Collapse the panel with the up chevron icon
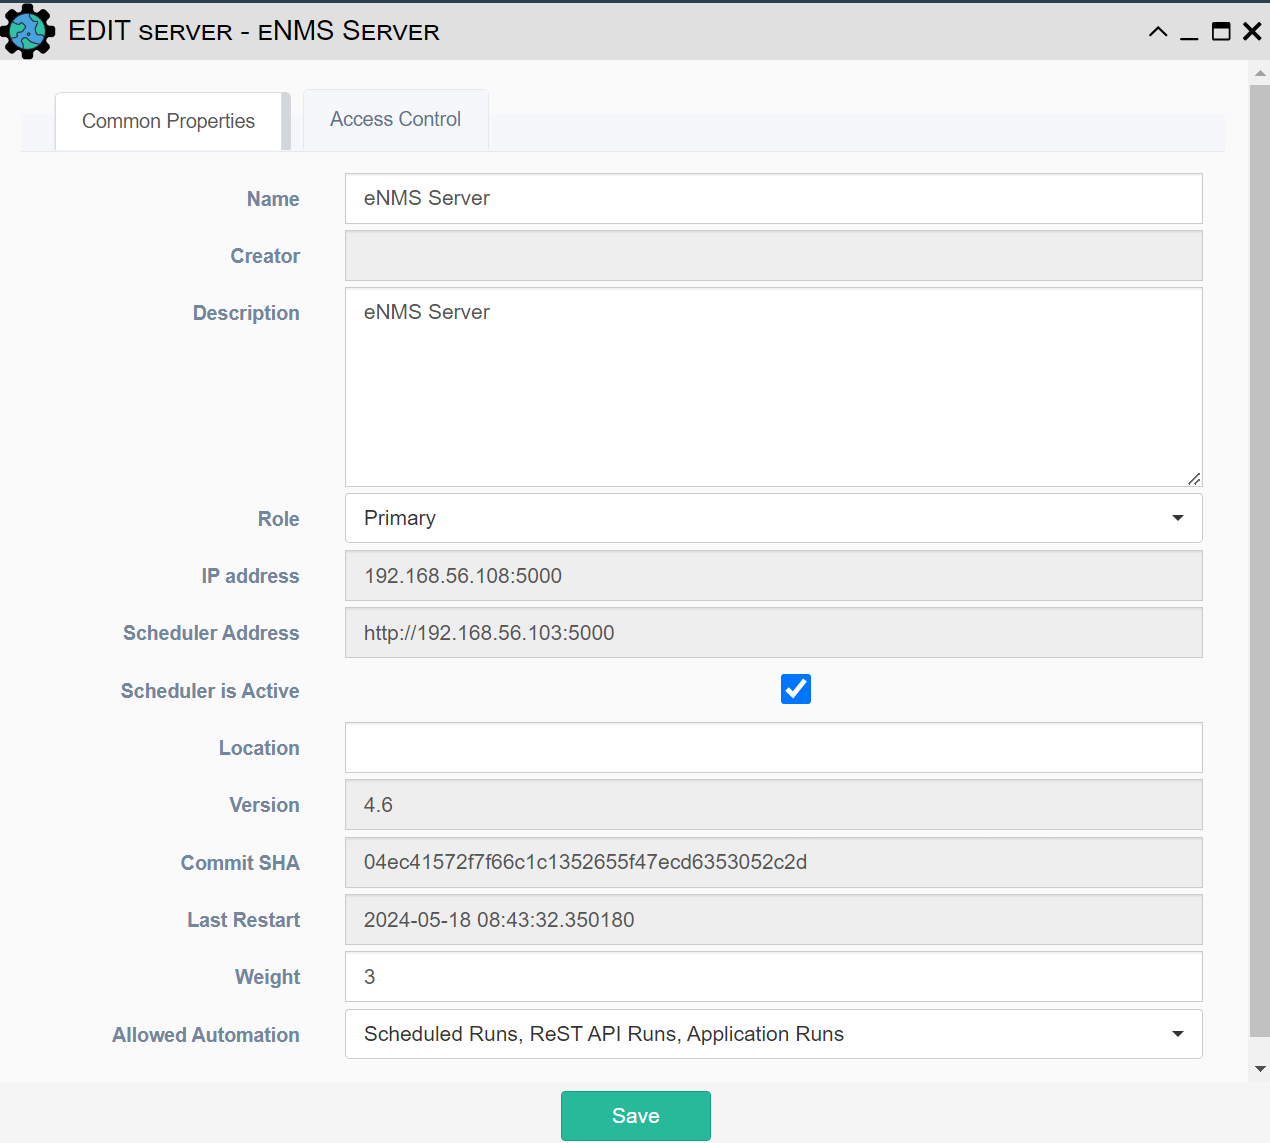Screen dimensions: 1270x1143 click(1158, 32)
